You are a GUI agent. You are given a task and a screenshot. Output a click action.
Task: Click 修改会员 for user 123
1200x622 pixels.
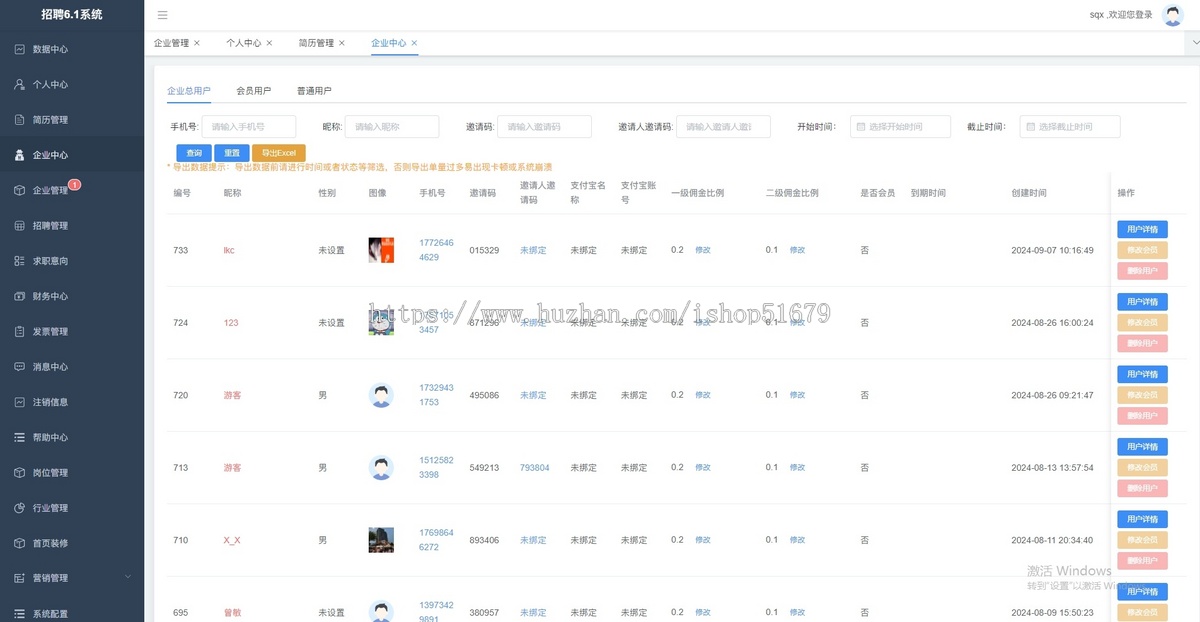click(x=1142, y=322)
